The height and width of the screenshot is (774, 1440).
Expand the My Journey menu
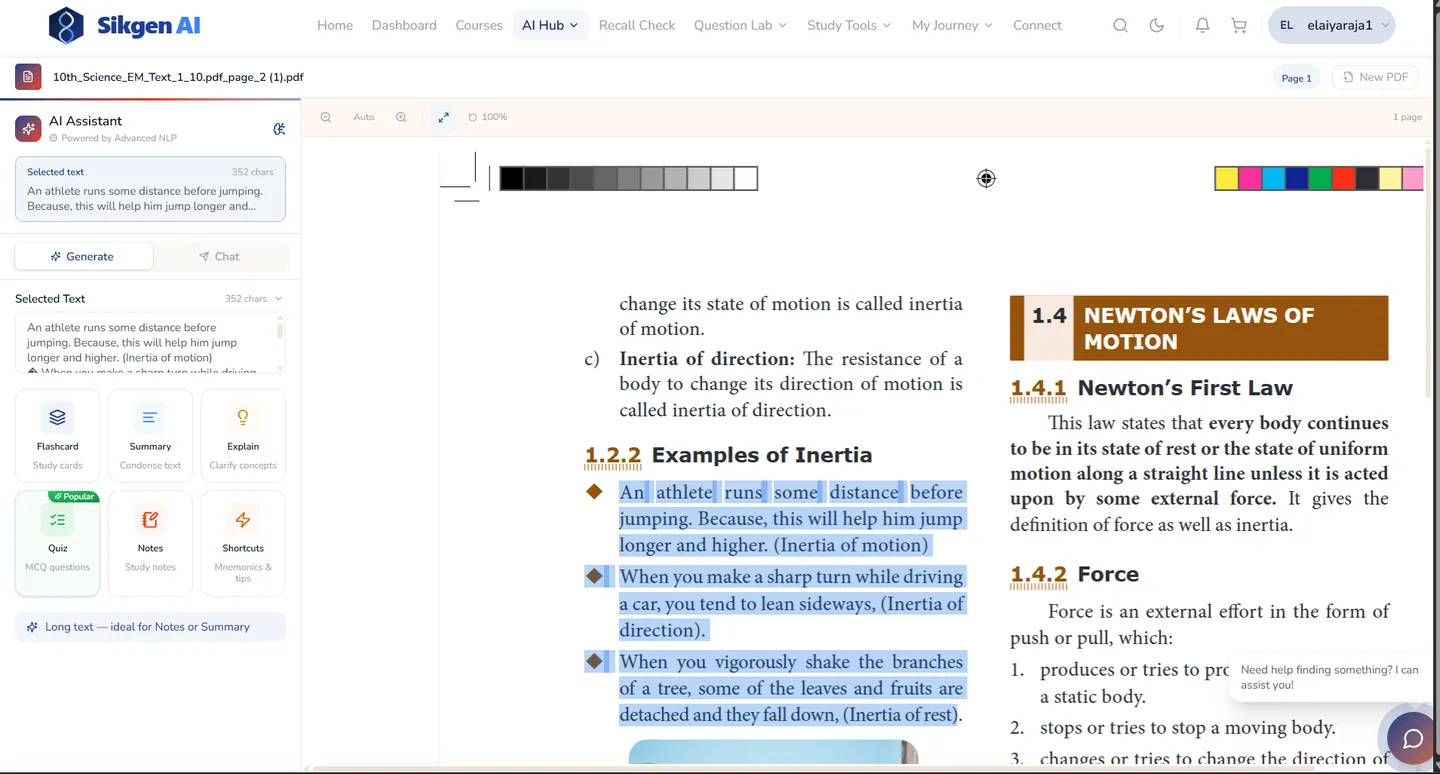coord(952,25)
